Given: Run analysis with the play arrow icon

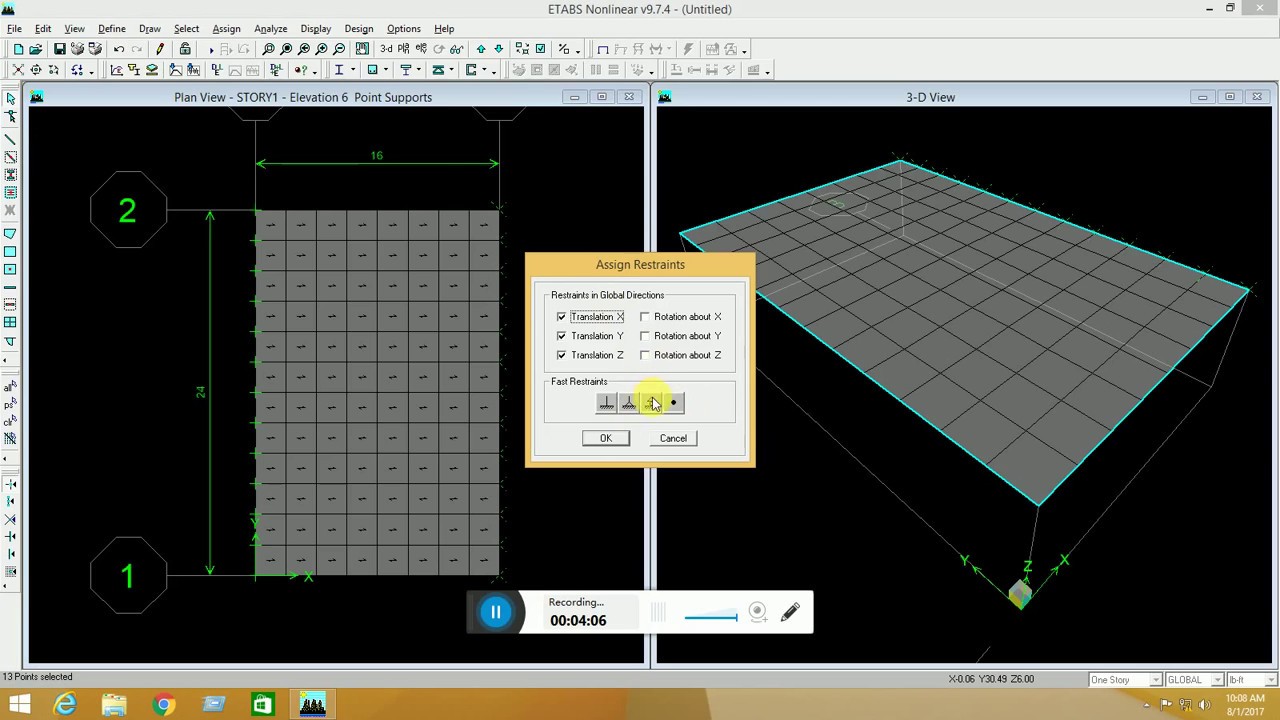Looking at the screenshot, I should (x=211, y=49).
